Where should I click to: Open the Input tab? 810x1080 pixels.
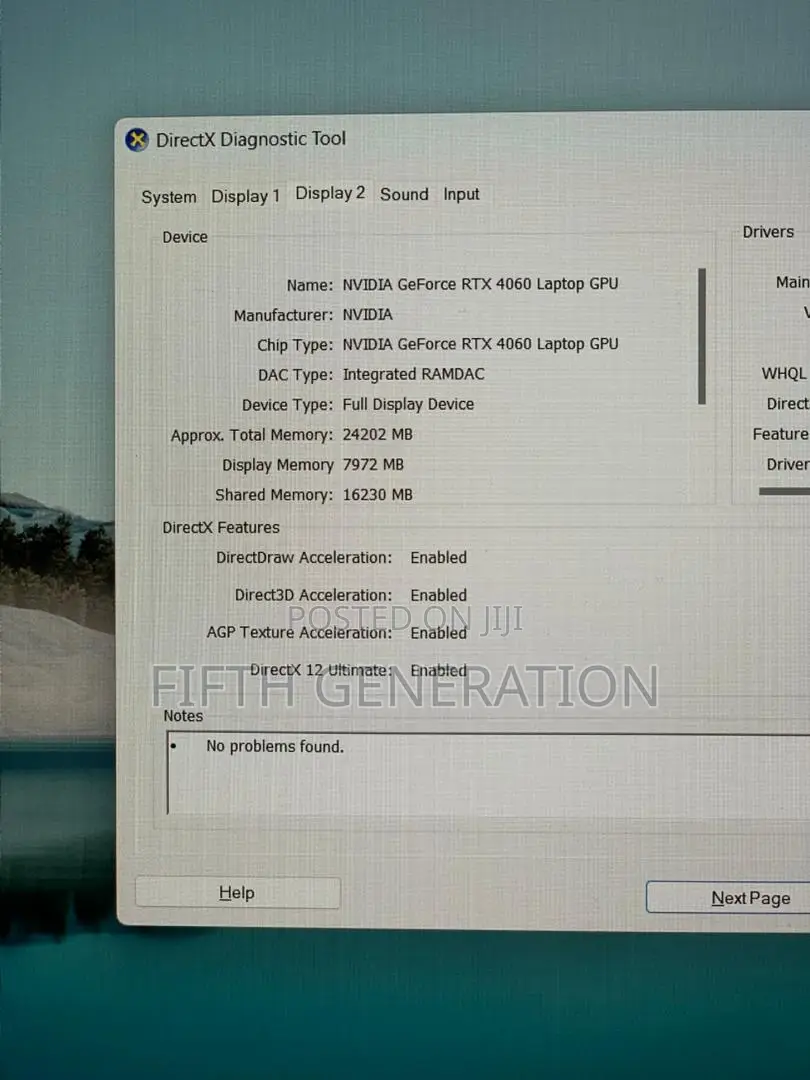[461, 194]
